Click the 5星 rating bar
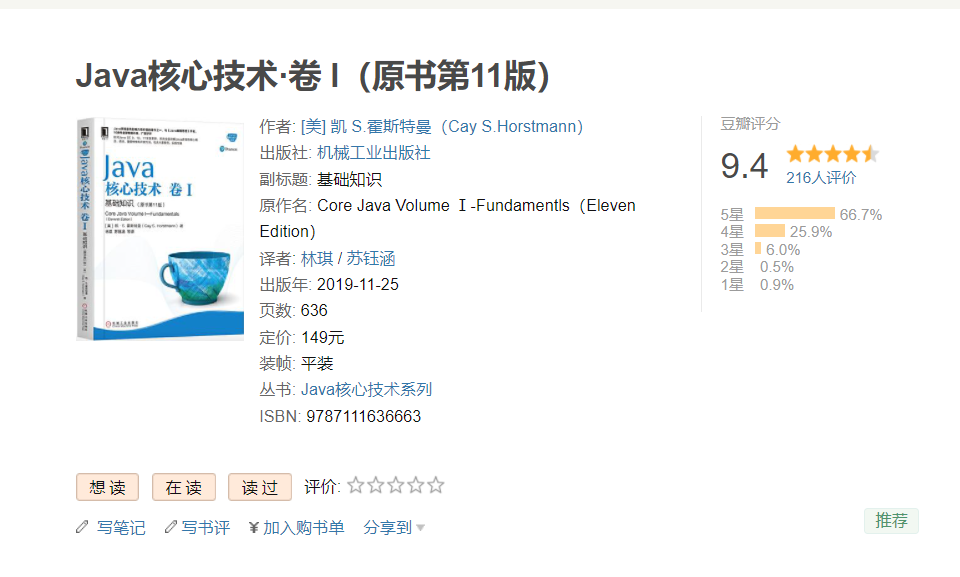Image resolution: width=960 pixels, height=577 pixels. (x=795, y=213)
